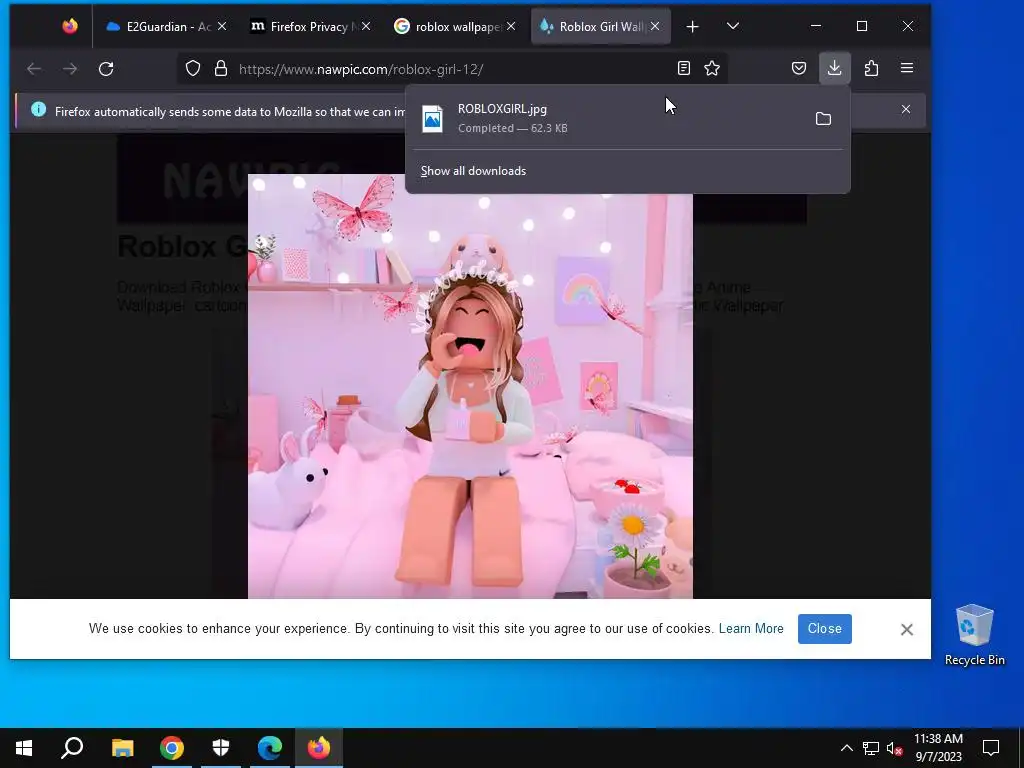This screenshot has height=768, width=1024.
Task: Toggle reader view icon
Action: click(x=684, y=69)
